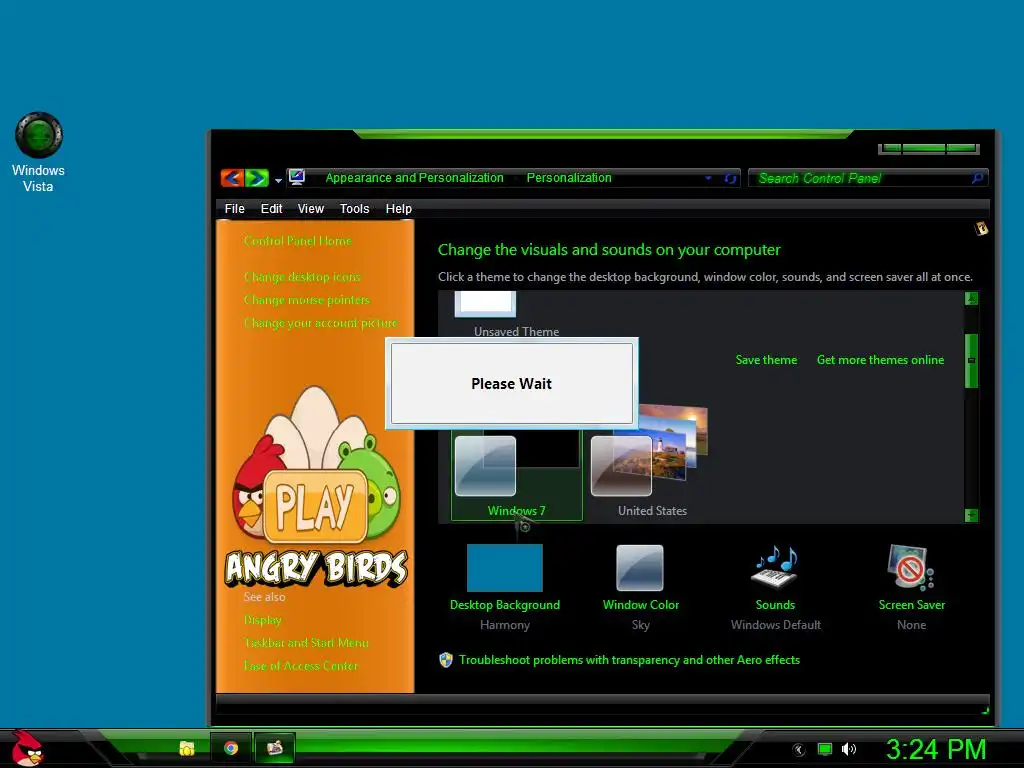Open the recent pages dropdown arrow
The height and width of the screenshot is (768, 1024).
point(278,180)
